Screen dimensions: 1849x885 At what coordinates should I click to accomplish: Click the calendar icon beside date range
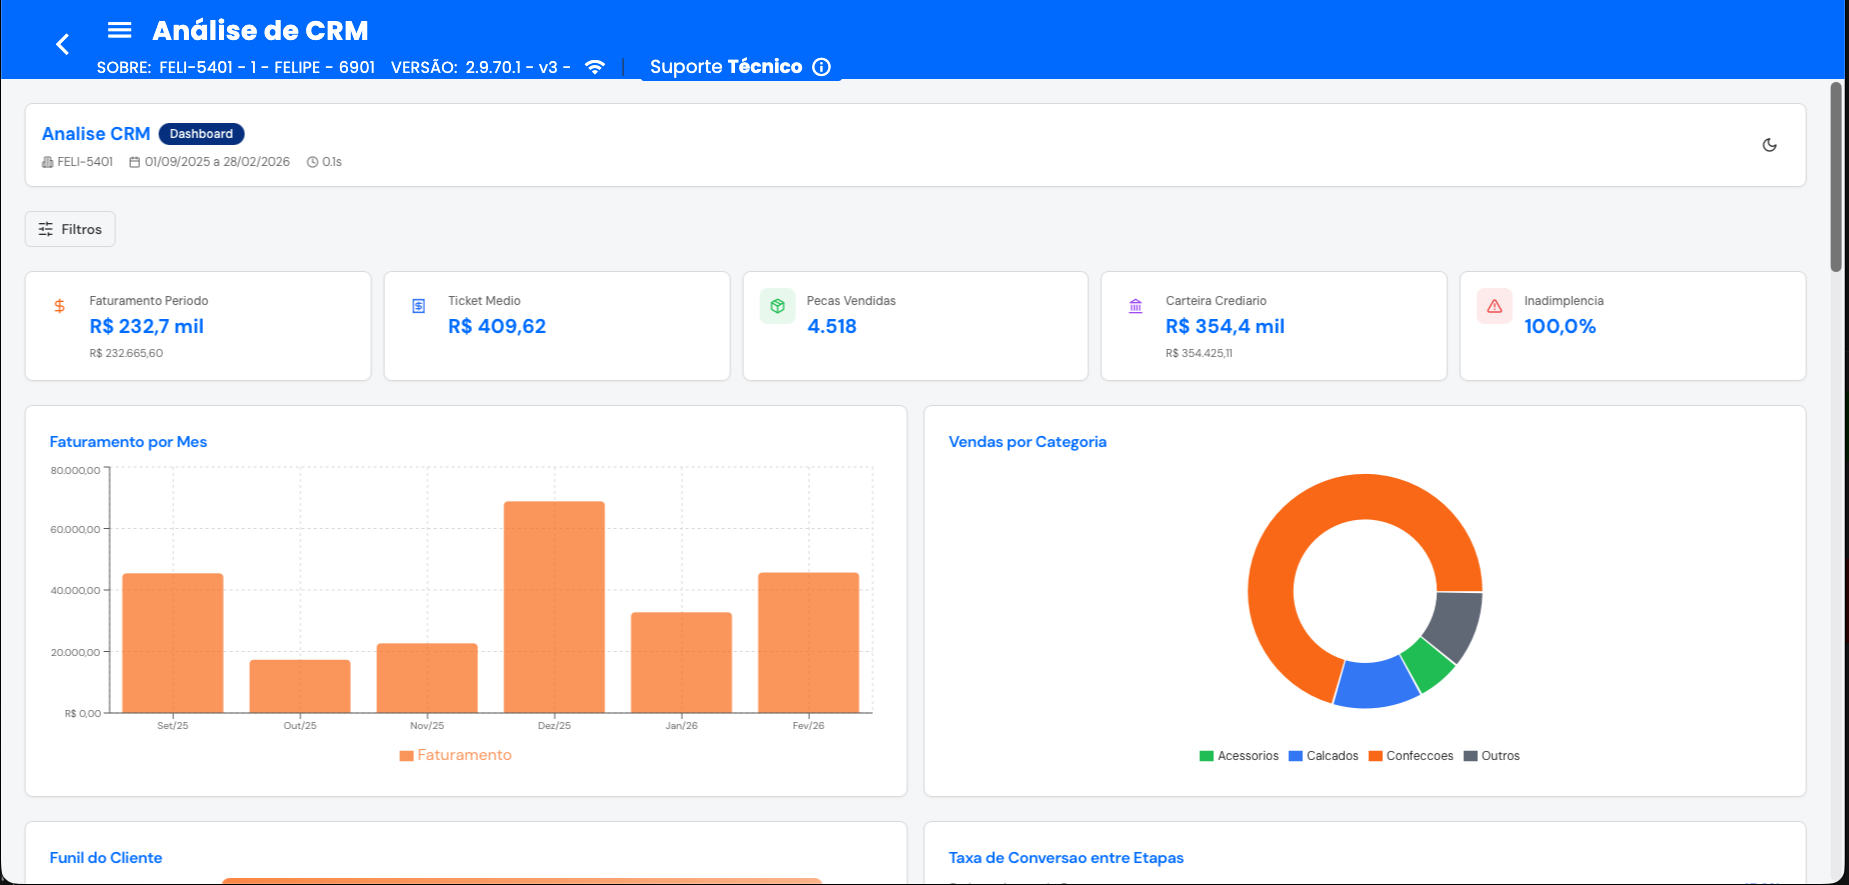pyautogui.click(x=134, y=162)
